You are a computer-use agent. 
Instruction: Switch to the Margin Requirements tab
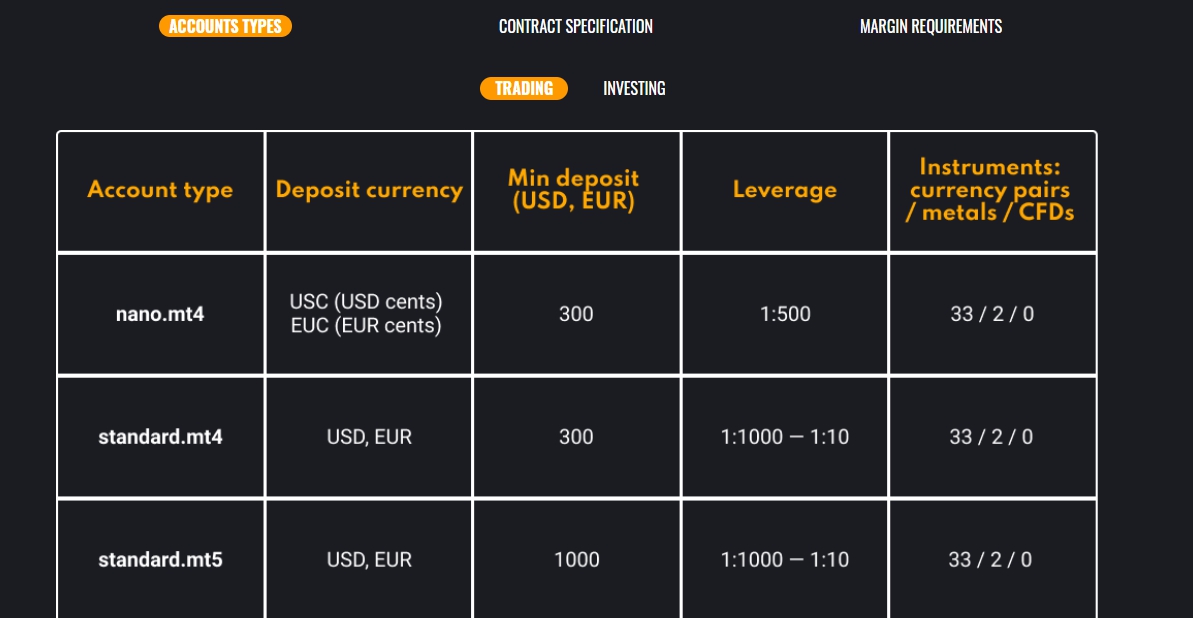point(931,26)
